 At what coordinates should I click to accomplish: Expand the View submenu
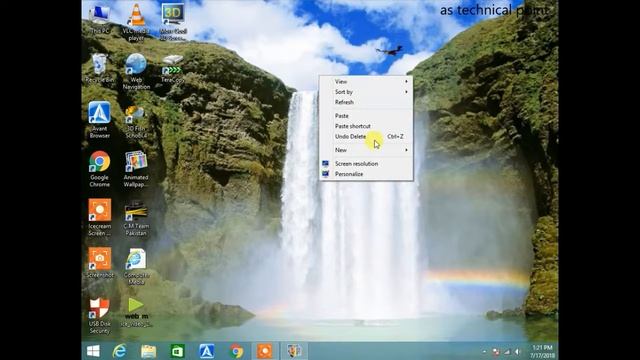click(366, 82)
